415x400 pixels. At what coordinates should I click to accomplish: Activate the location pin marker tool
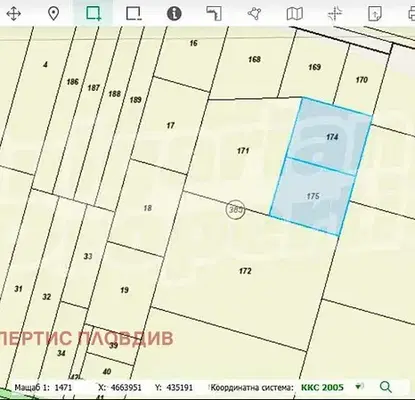(53, 14)
